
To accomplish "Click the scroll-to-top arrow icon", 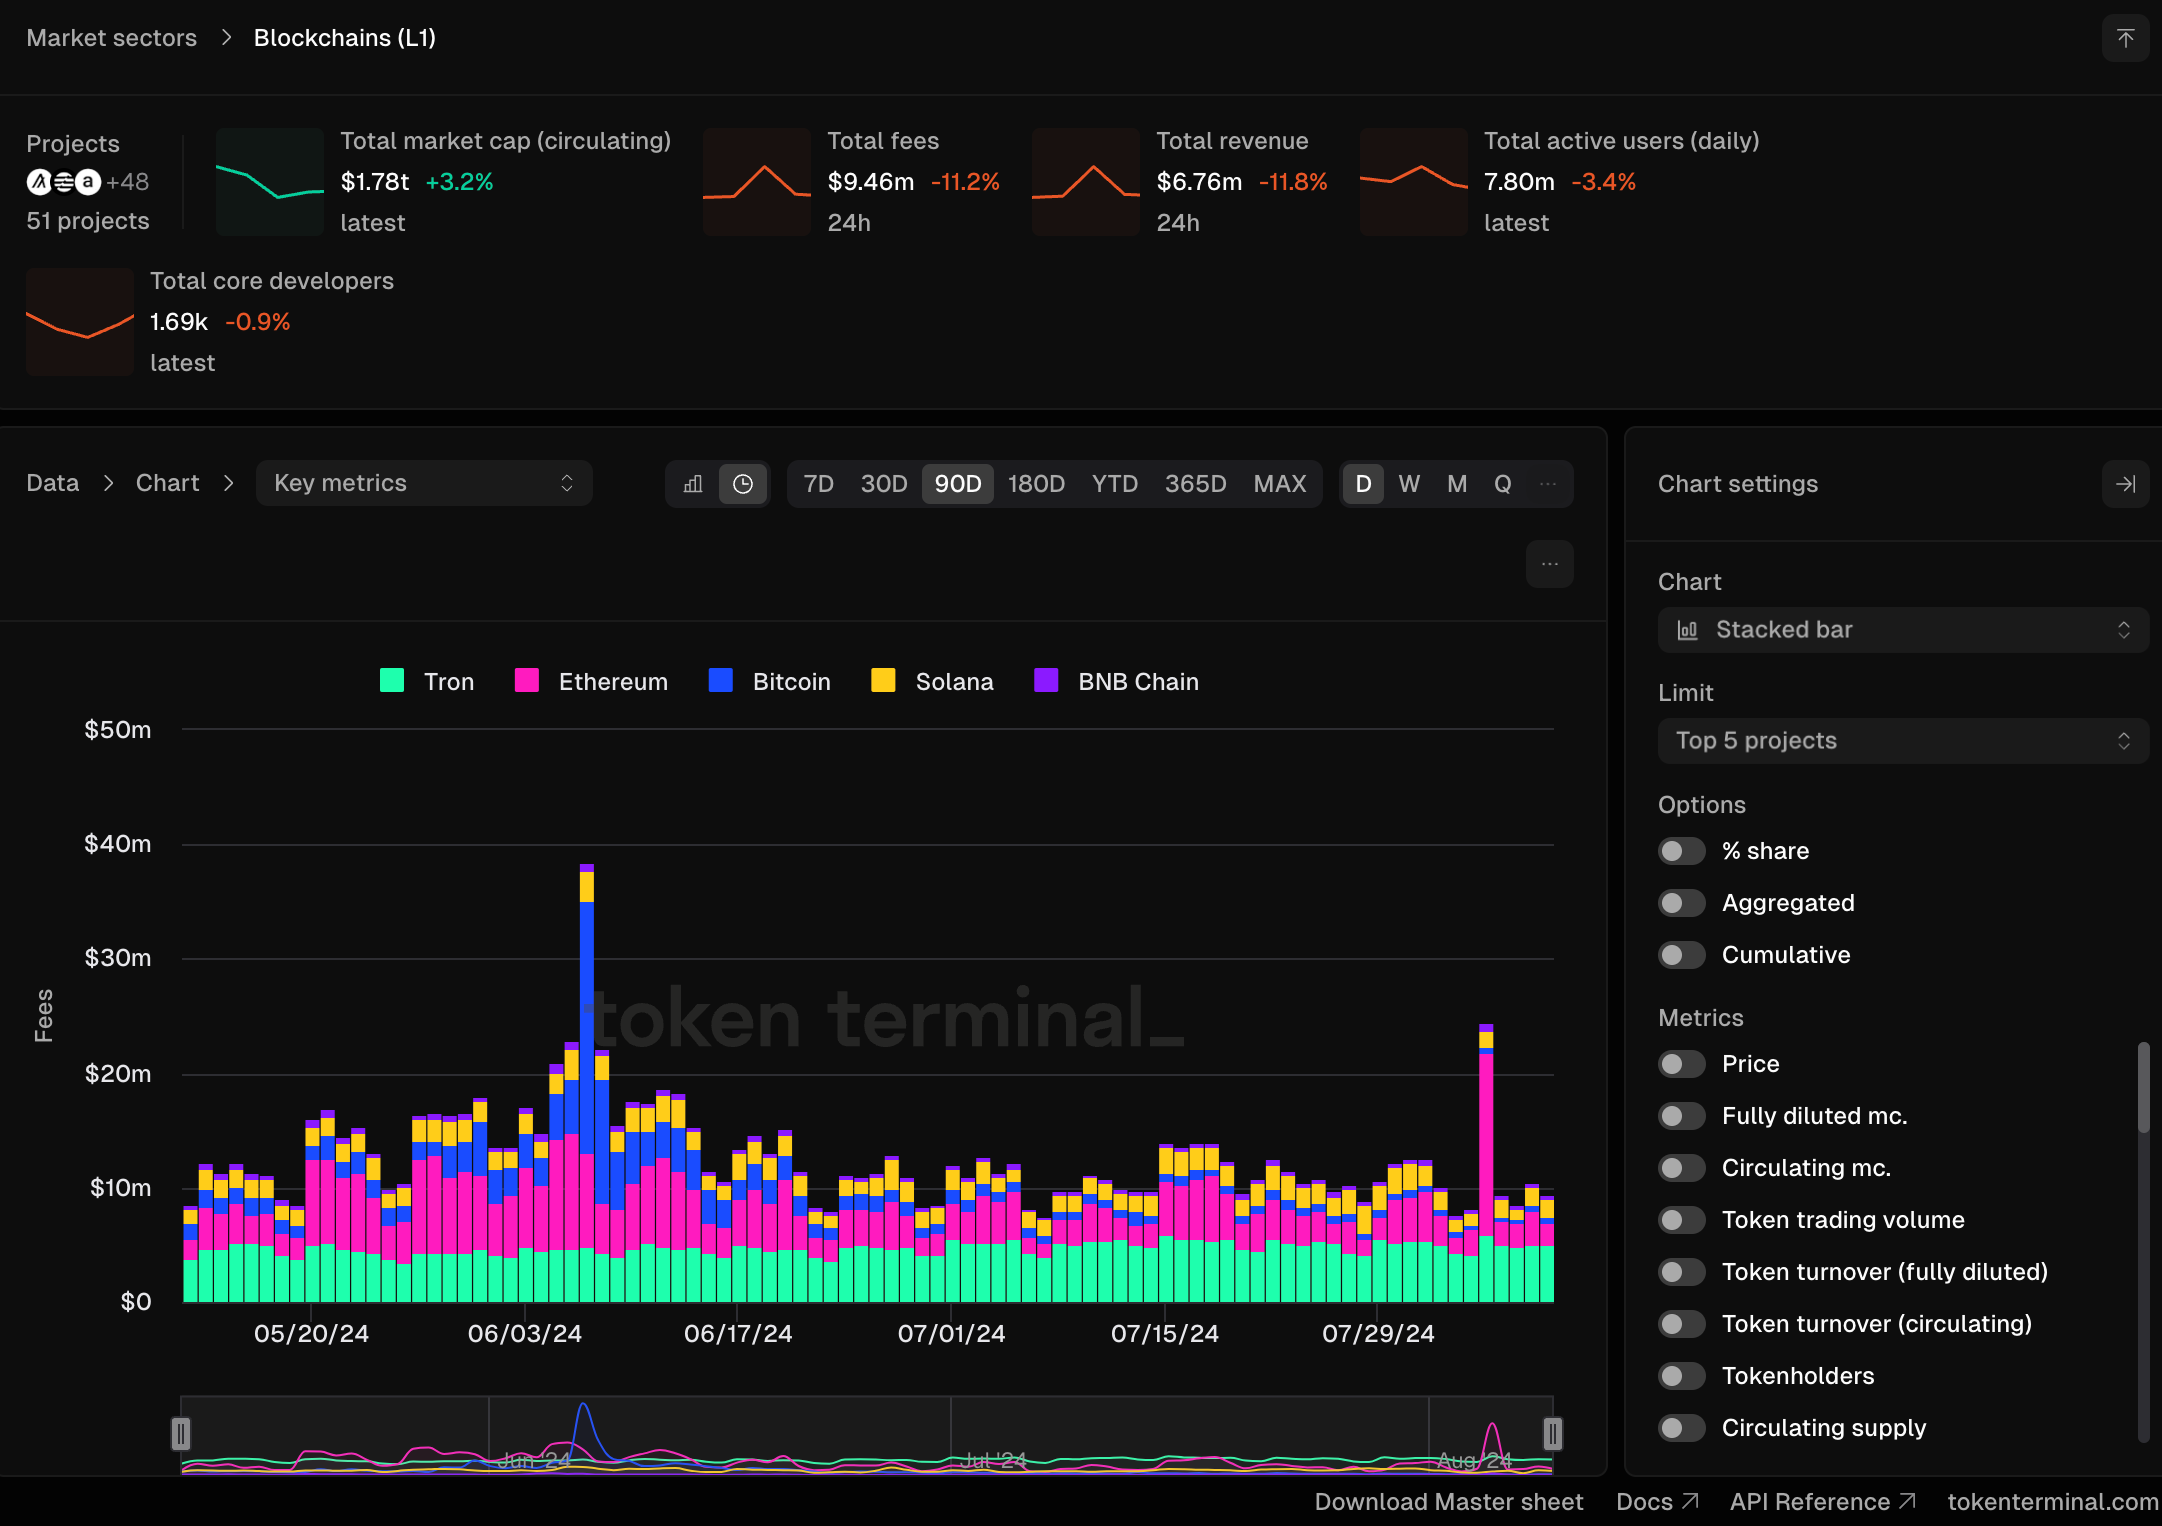I will click(2125, 38).
